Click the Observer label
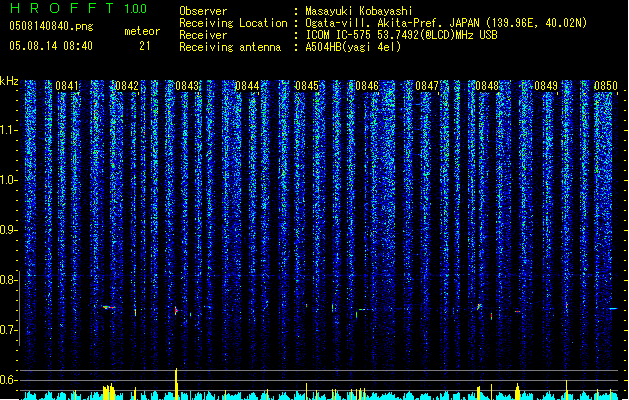 click(x=203, y=11)
